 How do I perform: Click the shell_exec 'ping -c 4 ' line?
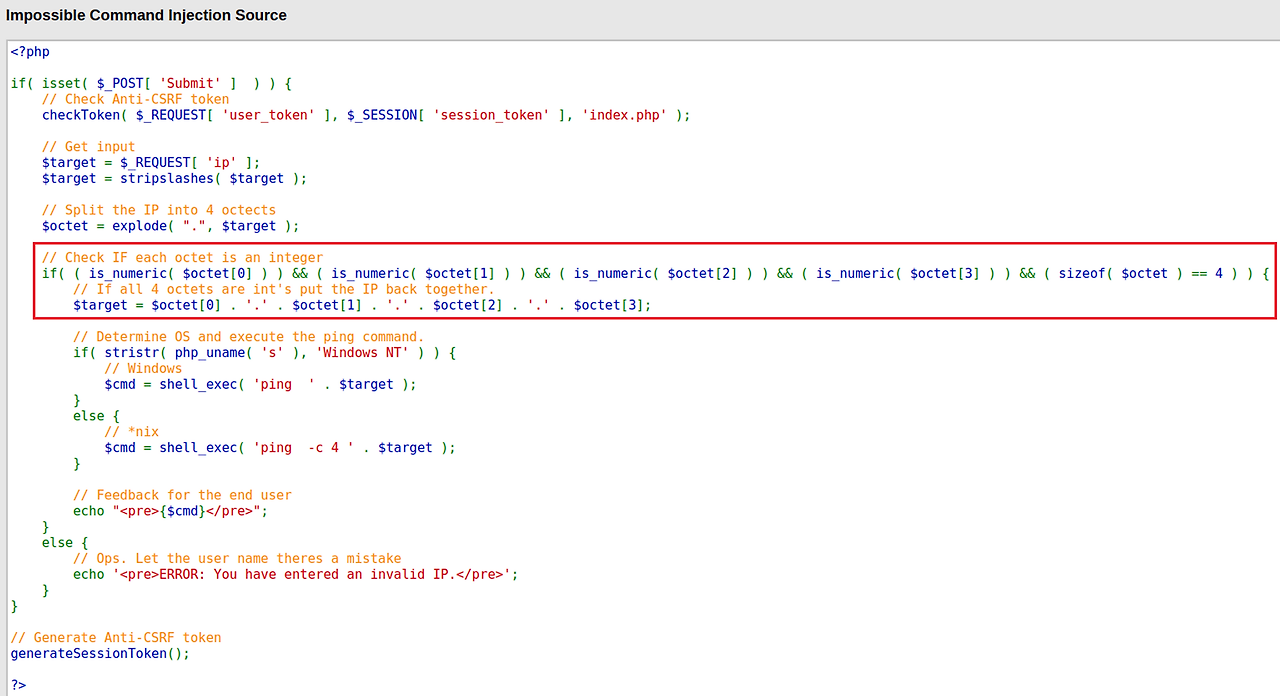[280, 448]
